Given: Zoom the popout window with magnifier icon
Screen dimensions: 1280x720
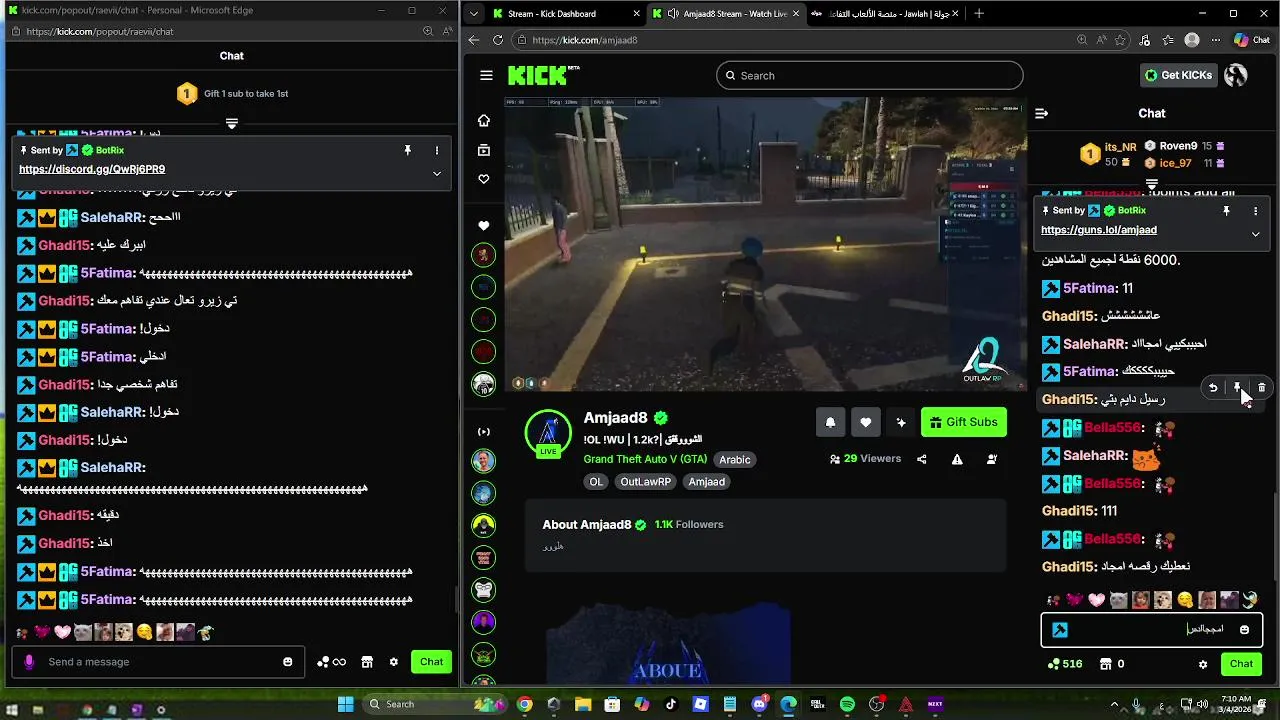Looking at the screenshot, I should click(428, 31).
